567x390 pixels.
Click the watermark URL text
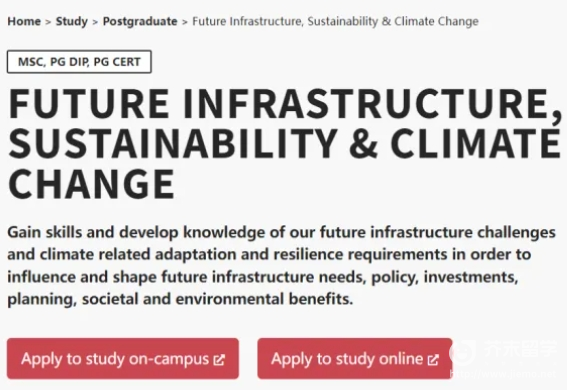click(x=504, y=374)
